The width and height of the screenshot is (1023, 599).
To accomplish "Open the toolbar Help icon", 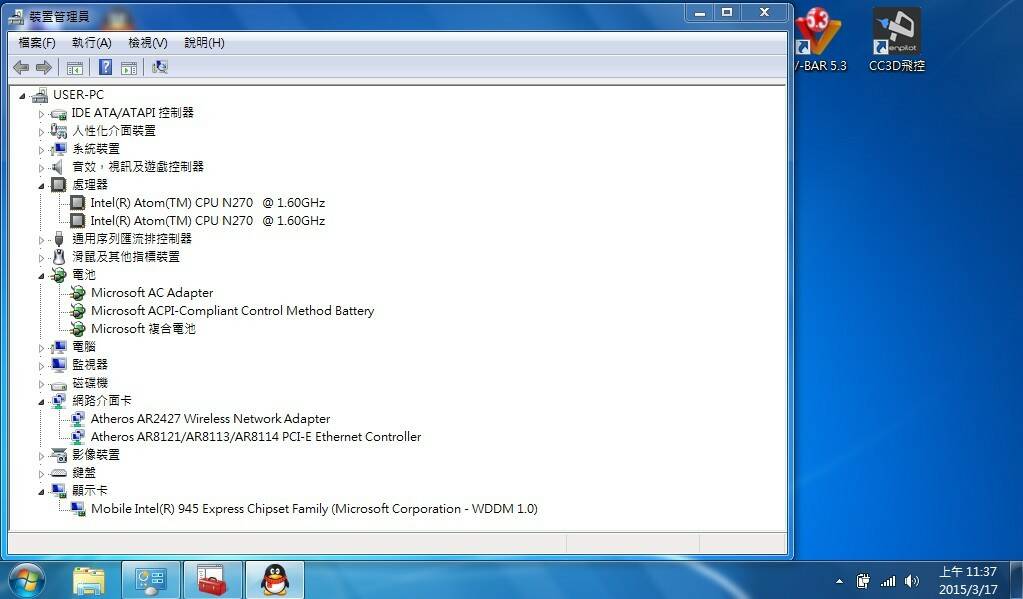I will click(105, 67).
